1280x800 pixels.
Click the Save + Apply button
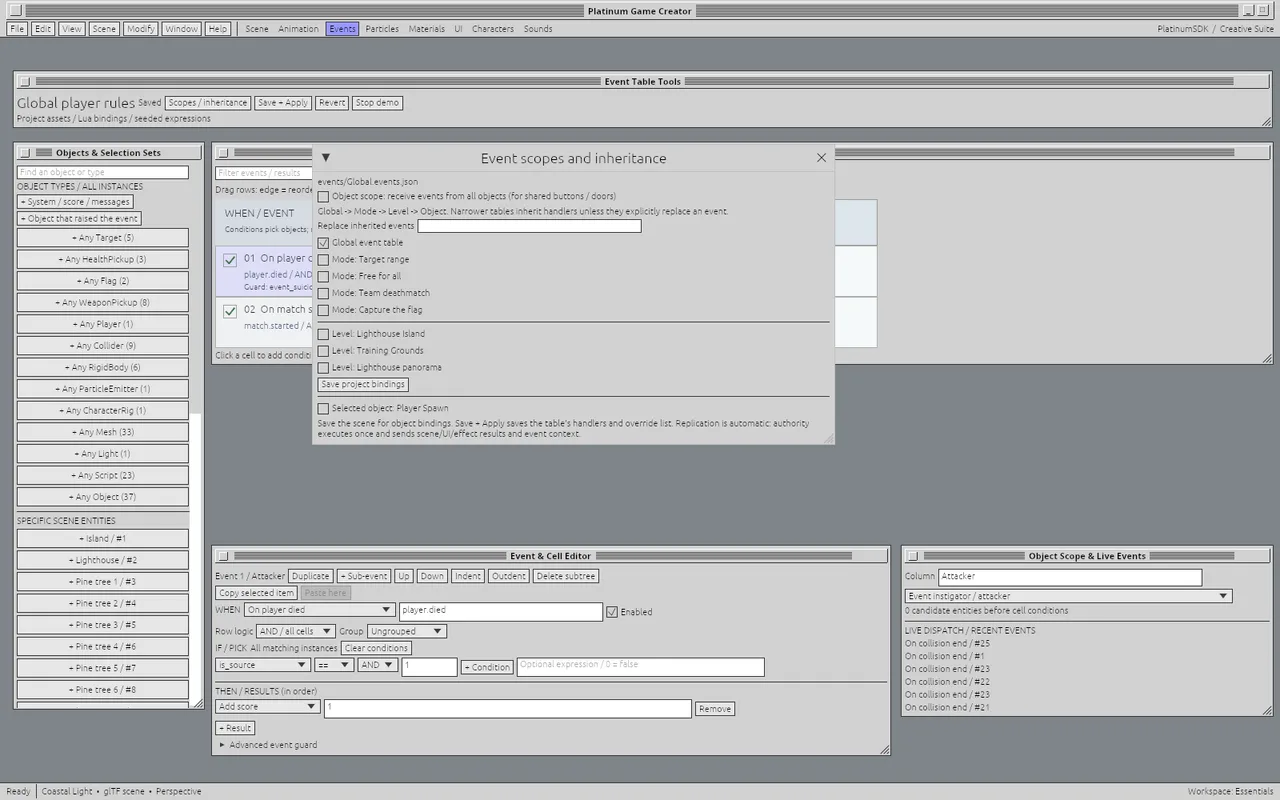(283, 103)
